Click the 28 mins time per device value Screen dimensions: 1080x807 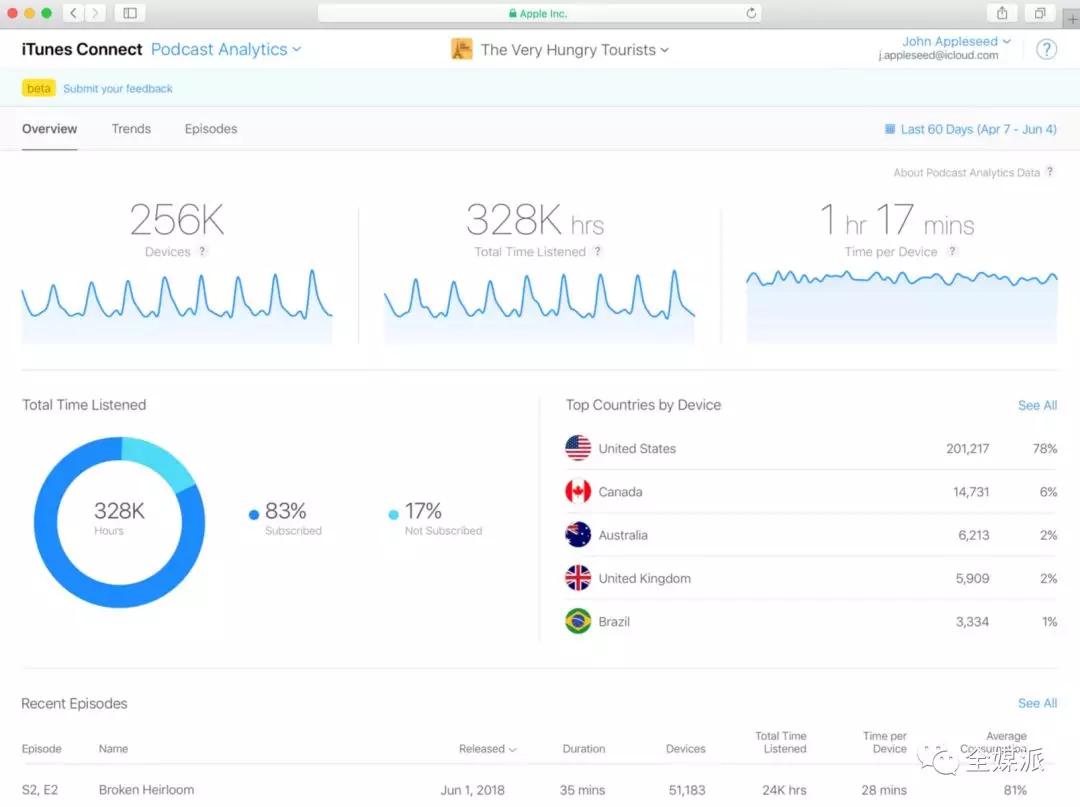point(884,790)
